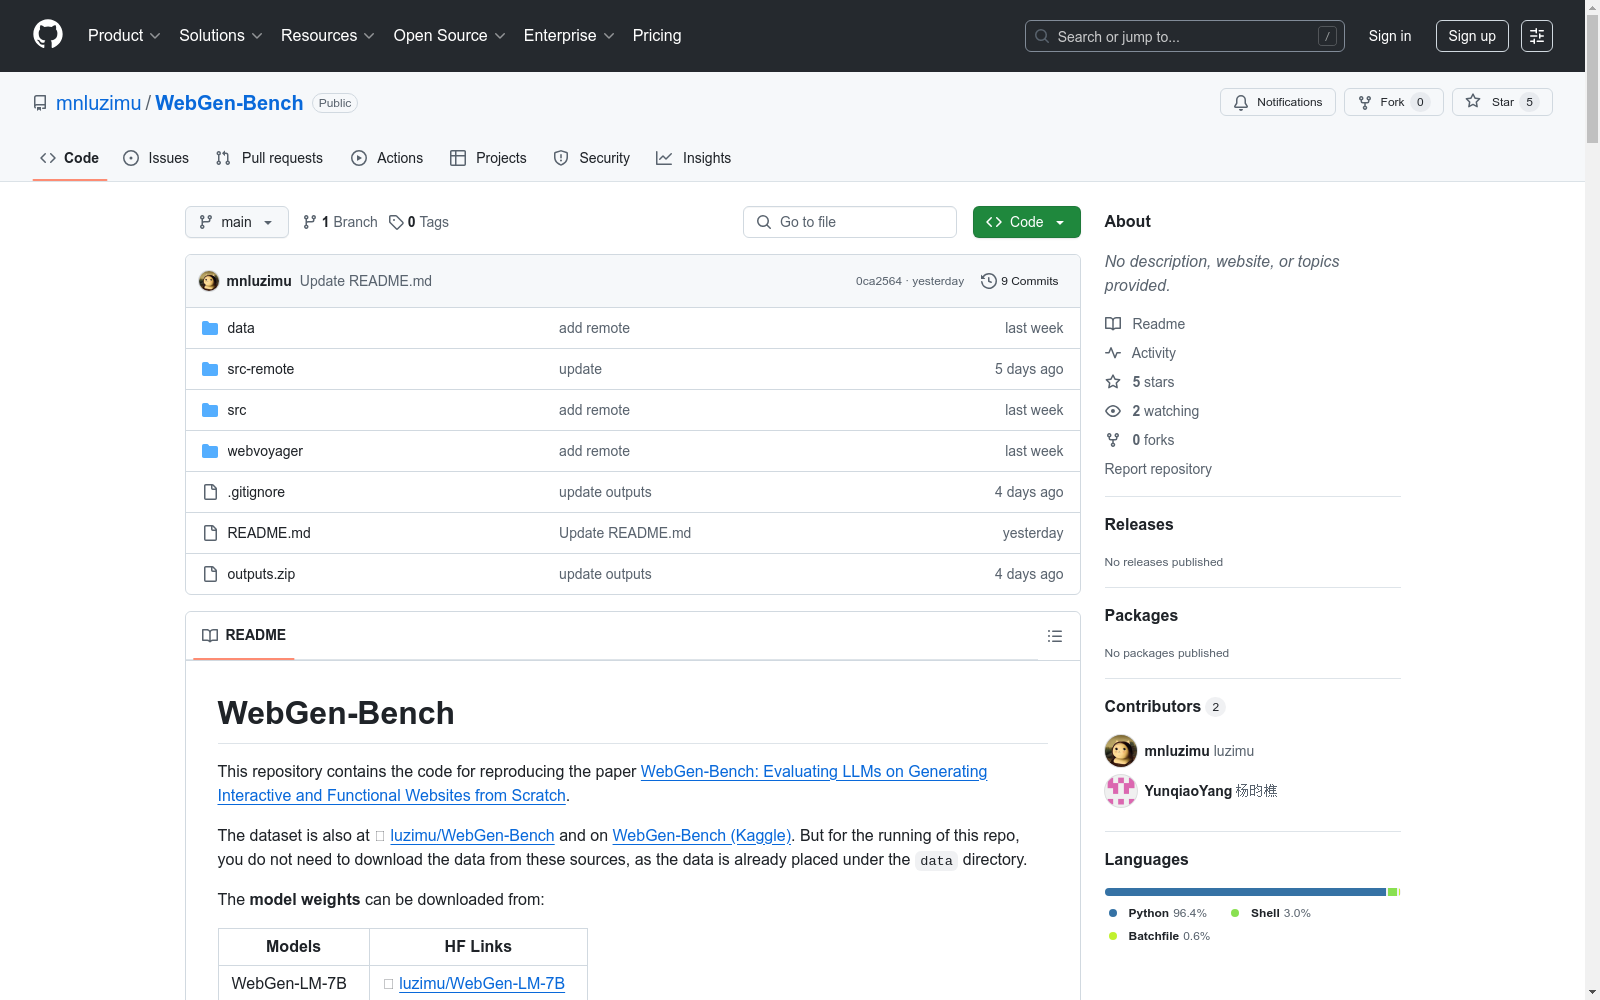Viewport: 1600px width, 1000px height.
Task: Click Report repository link
Action: click(1158, 469)
